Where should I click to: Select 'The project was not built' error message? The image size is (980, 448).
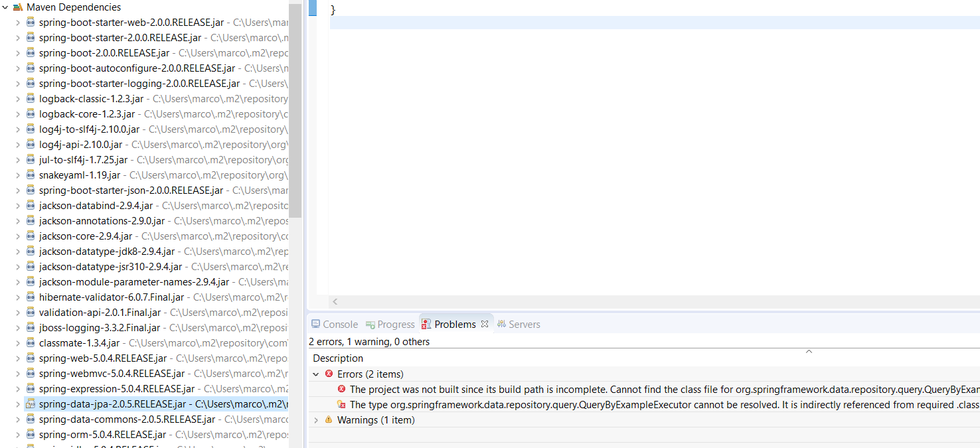click(x=664, y=389)
